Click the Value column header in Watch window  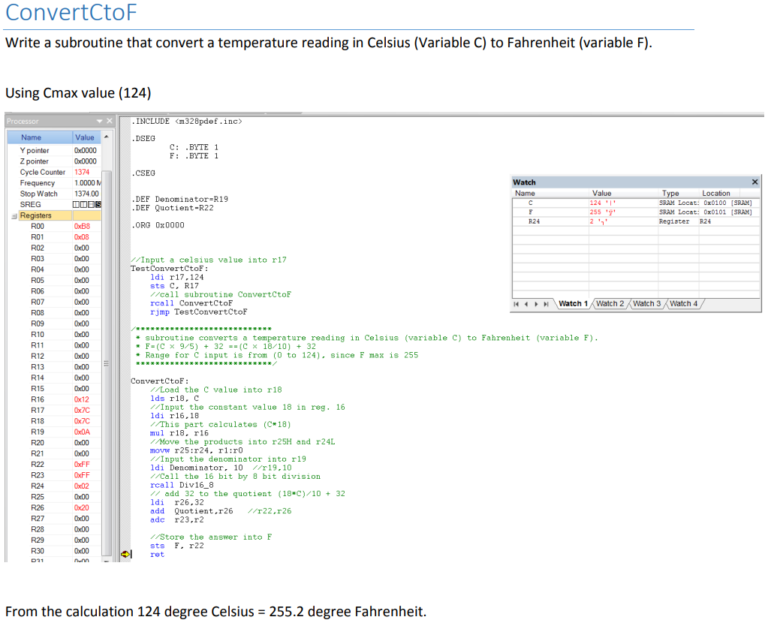point(602,193)
